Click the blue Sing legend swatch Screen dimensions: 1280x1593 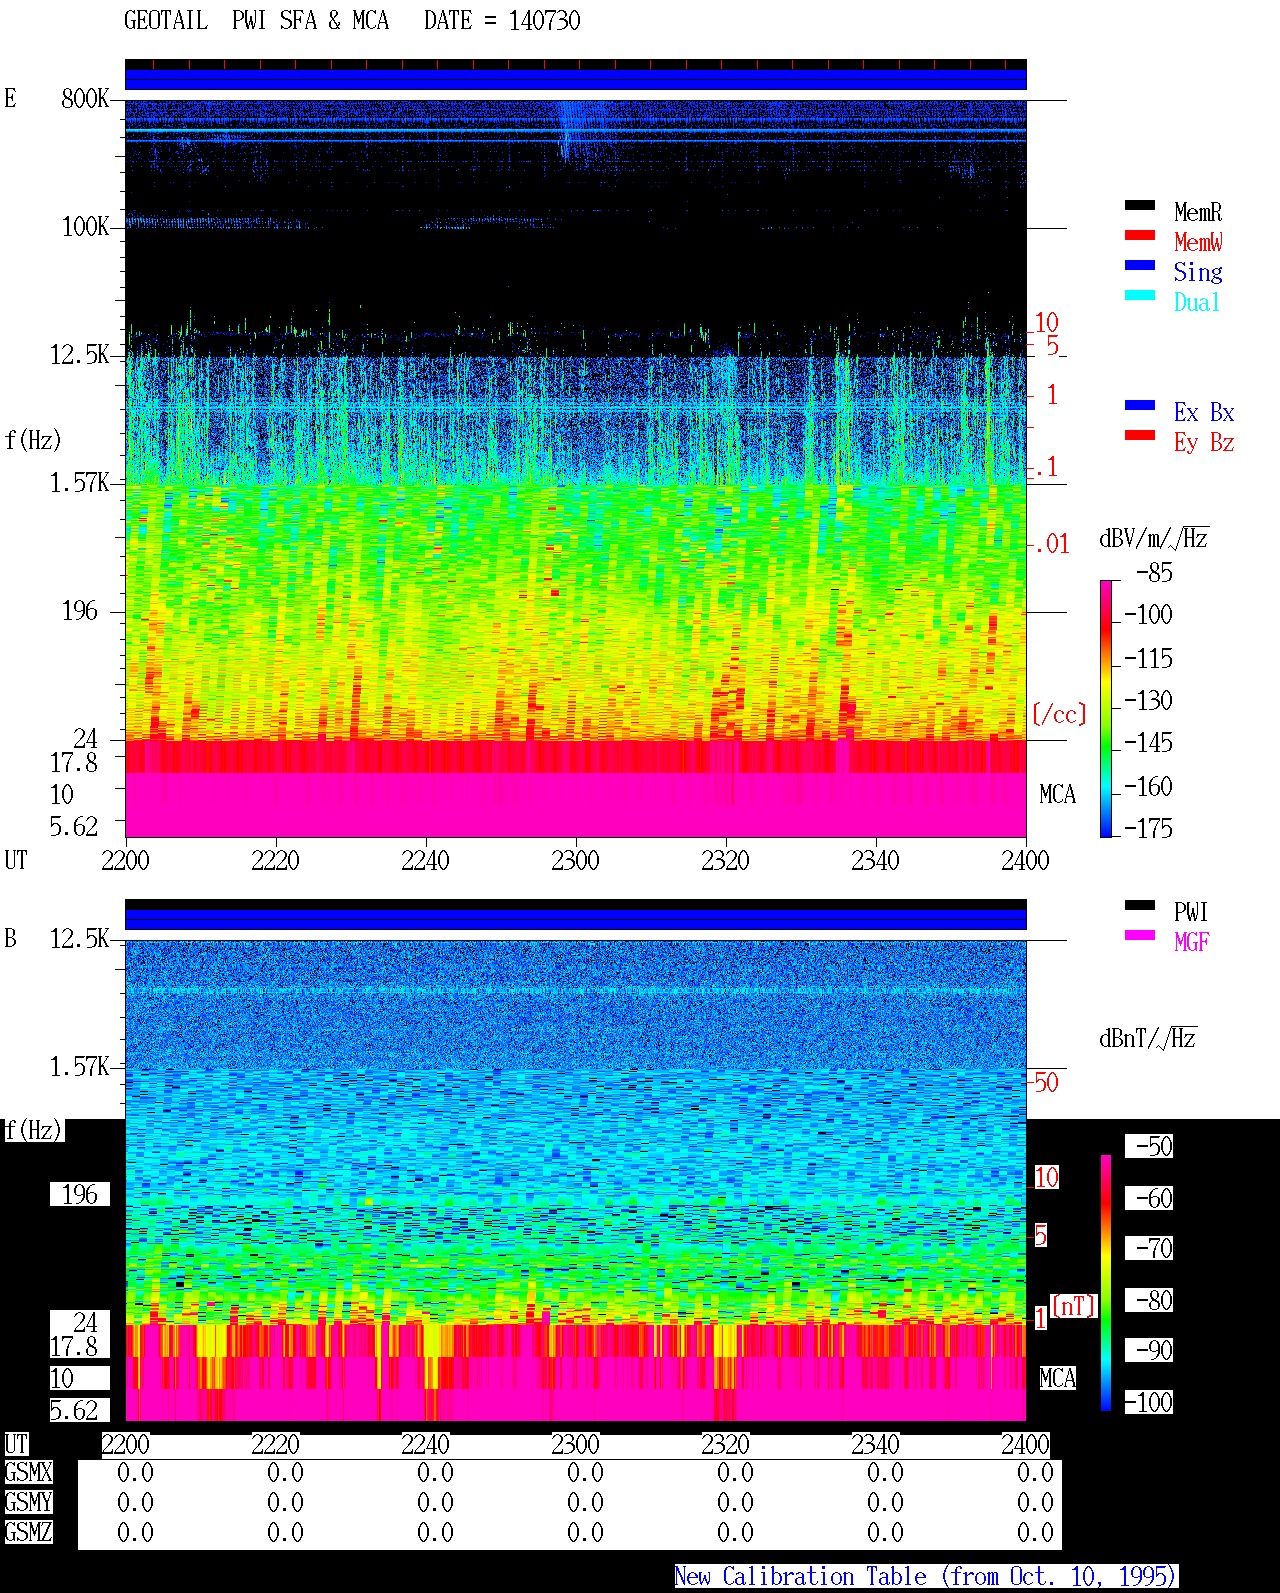[x=1139, y=266]
